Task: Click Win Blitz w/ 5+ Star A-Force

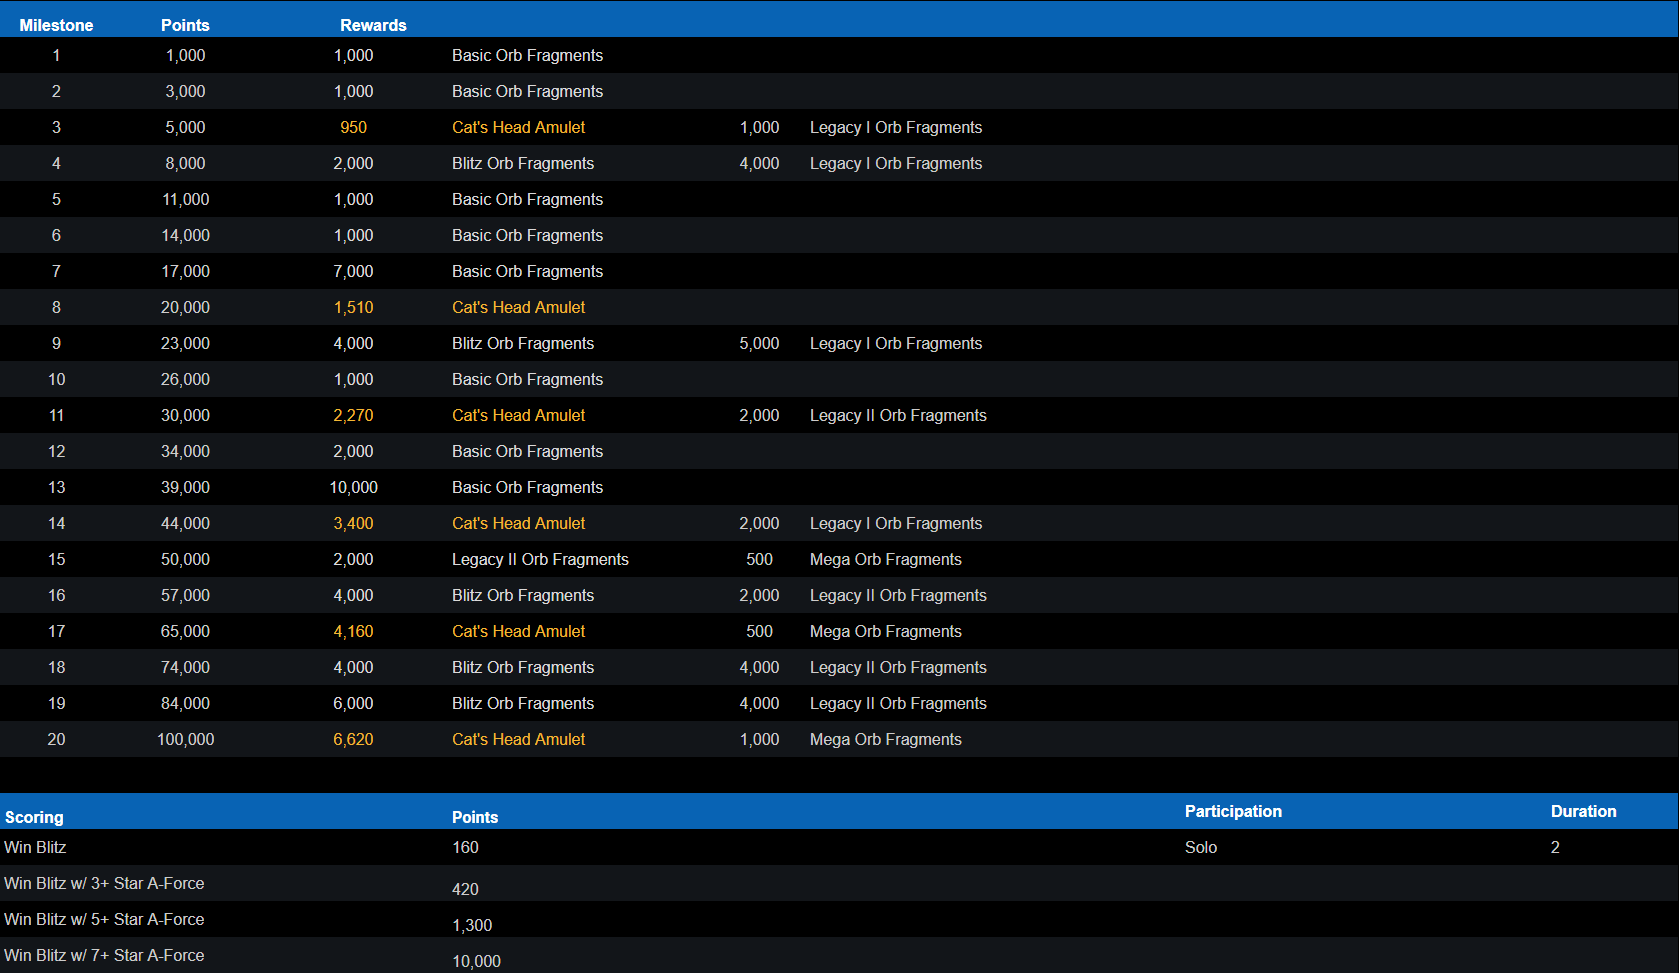Action: (104, 919)
